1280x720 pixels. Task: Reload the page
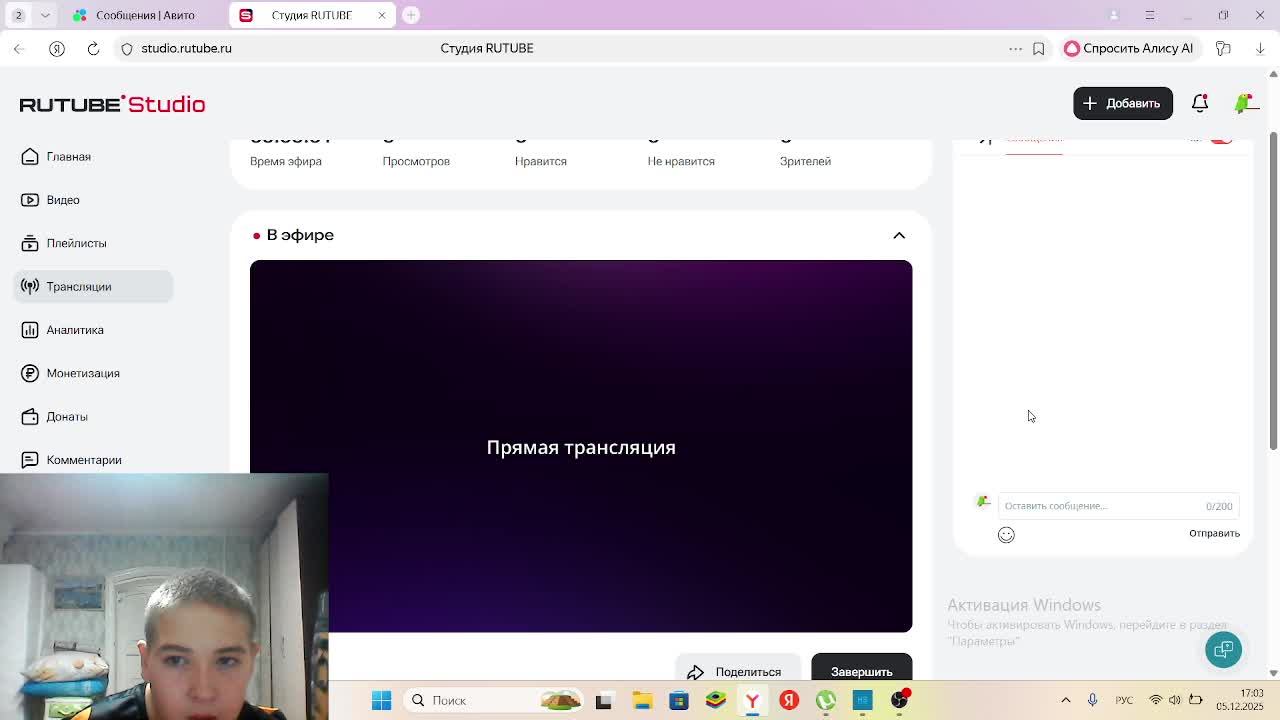(x=93, y=48)
